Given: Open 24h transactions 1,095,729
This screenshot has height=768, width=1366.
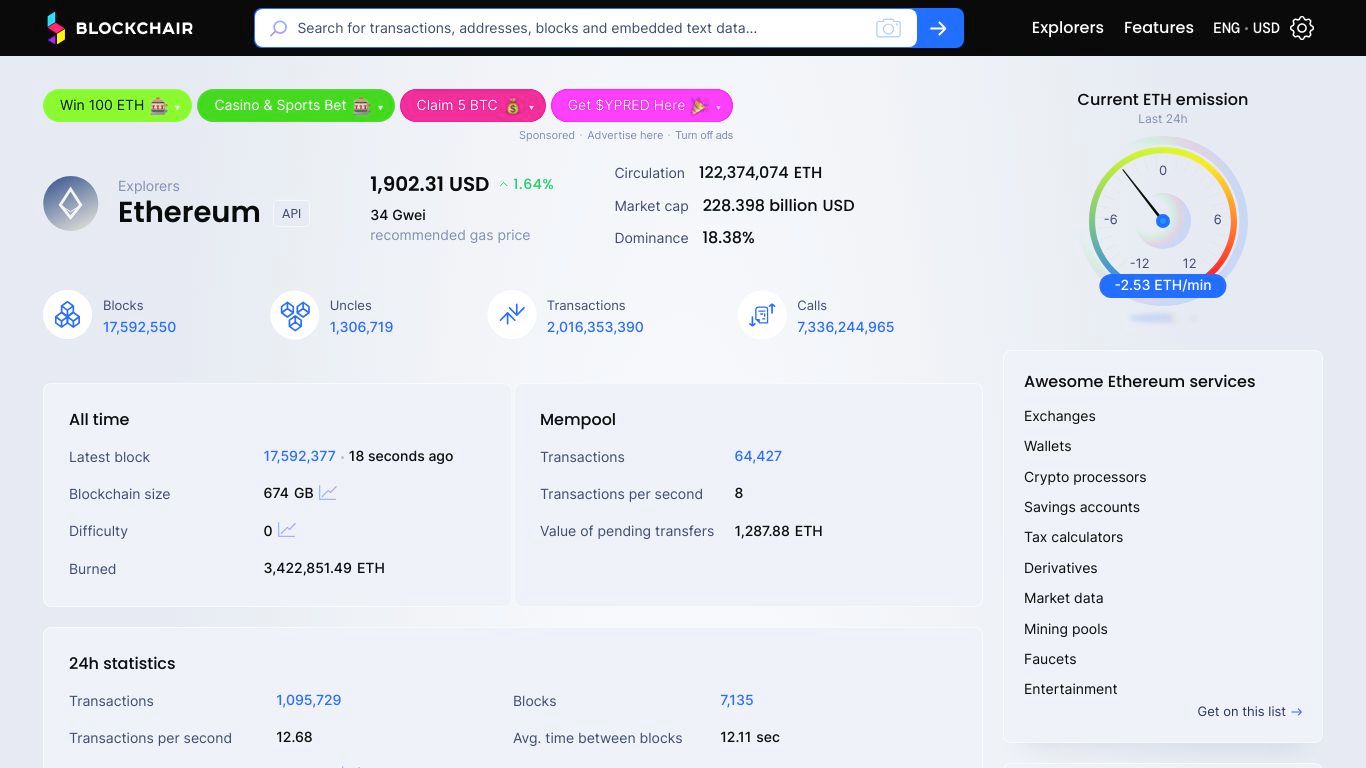Looking at the screenshot, I should tap(308, 700).
